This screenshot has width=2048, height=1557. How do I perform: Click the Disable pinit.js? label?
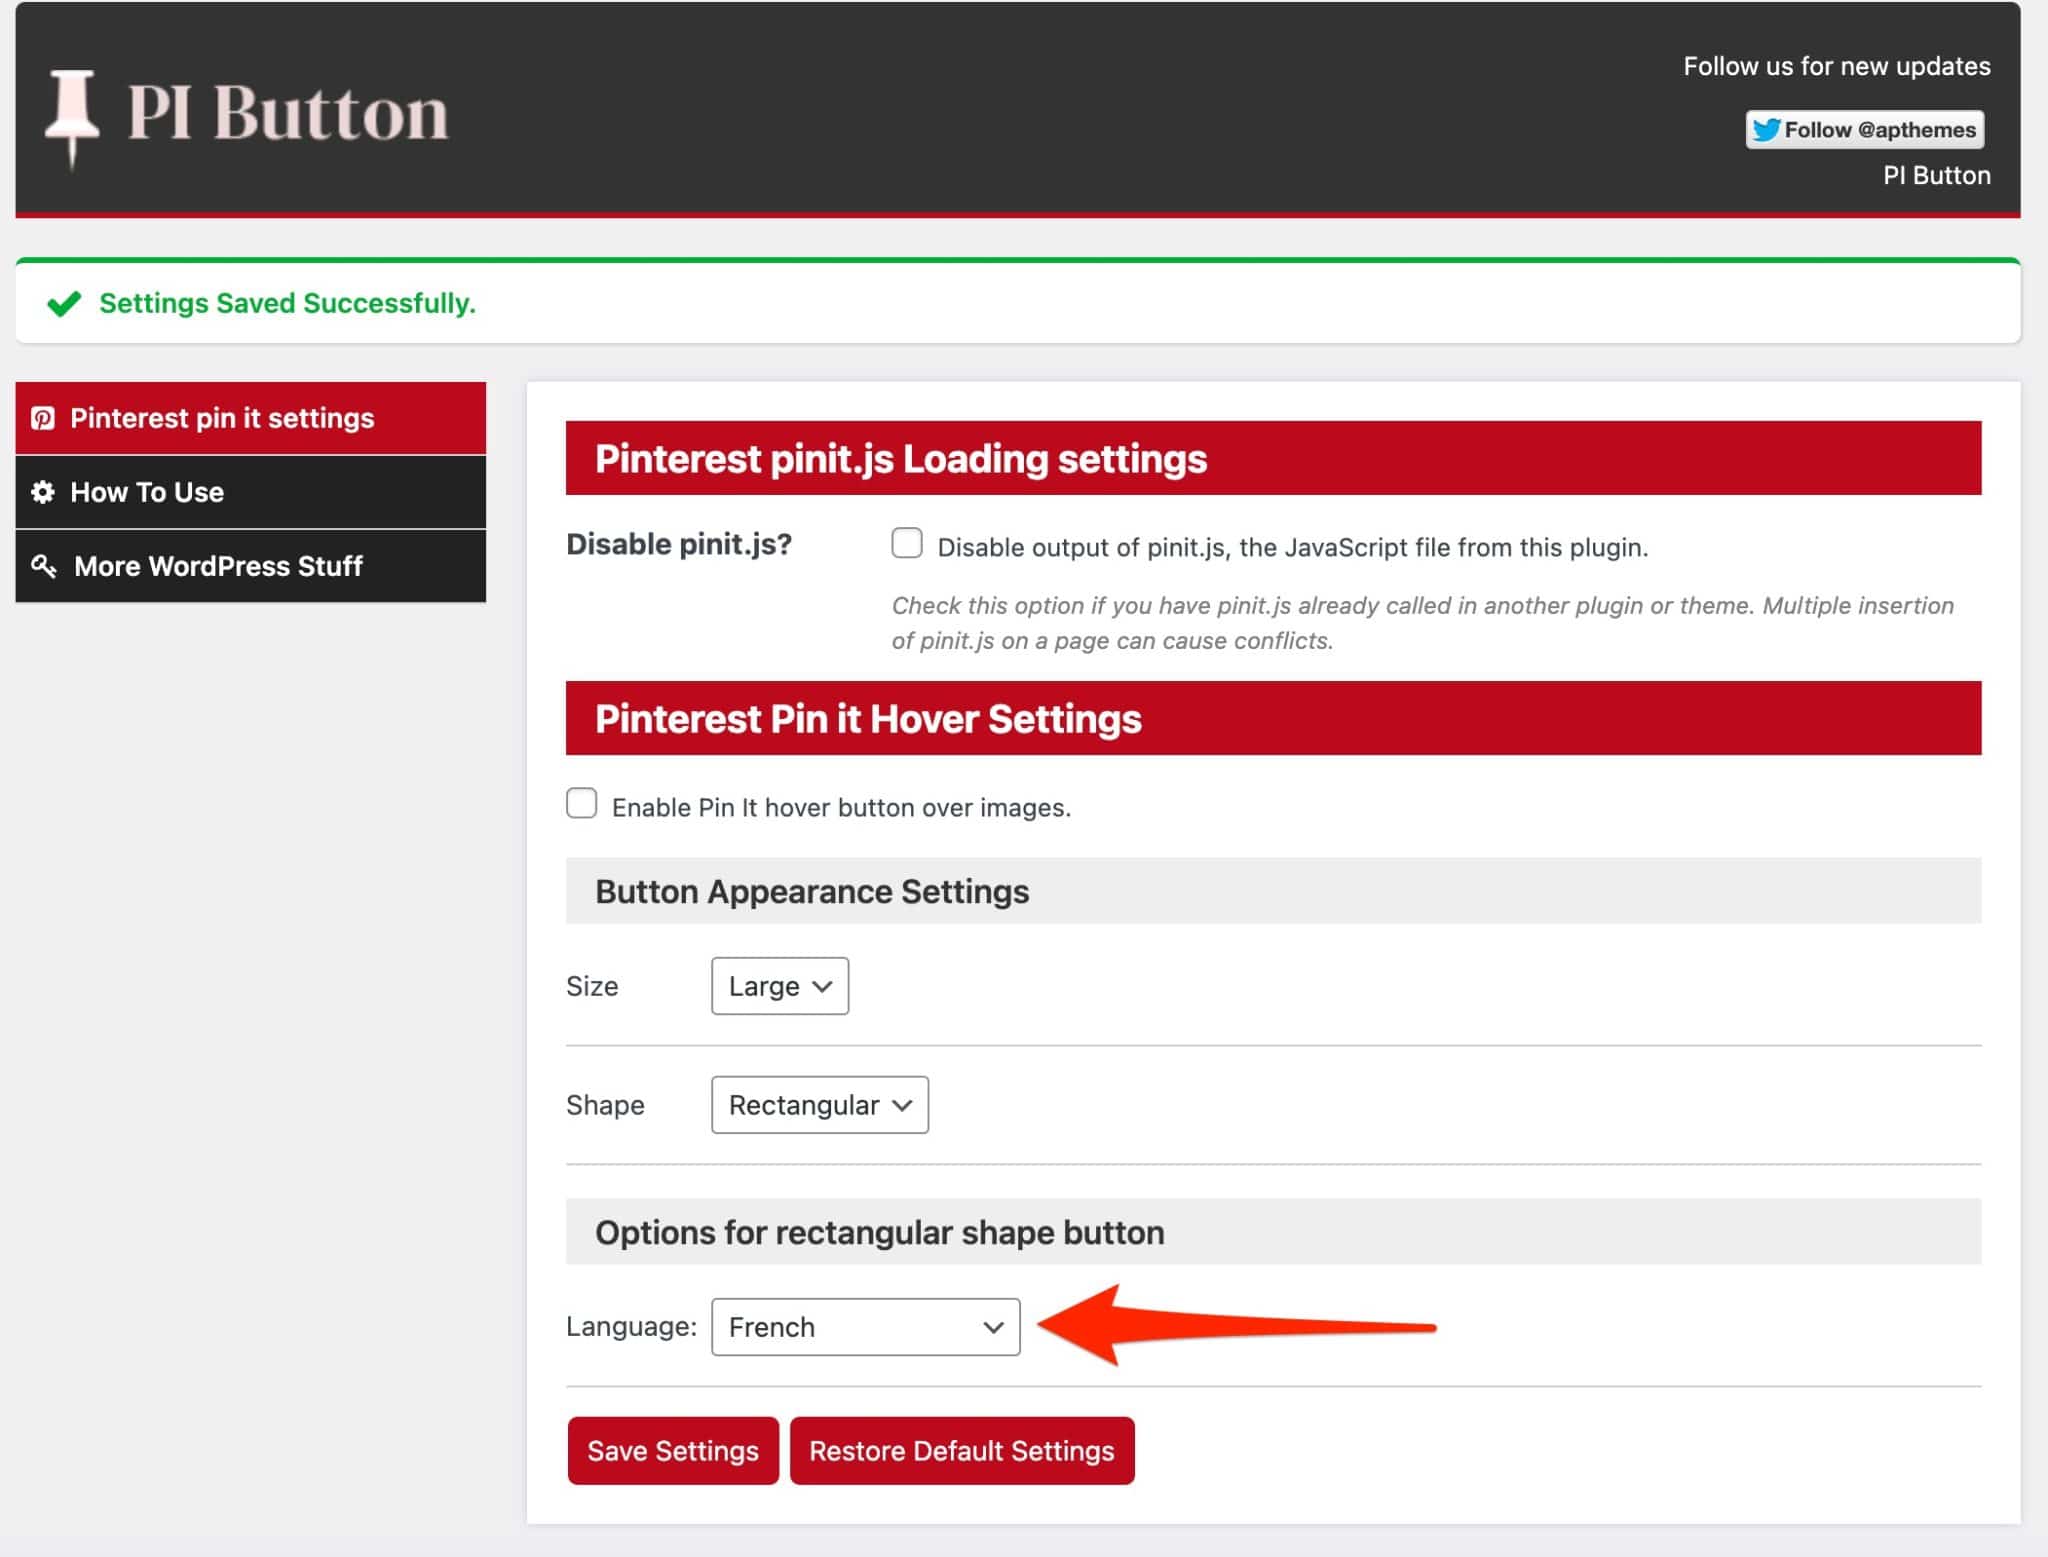click(679, 544)
